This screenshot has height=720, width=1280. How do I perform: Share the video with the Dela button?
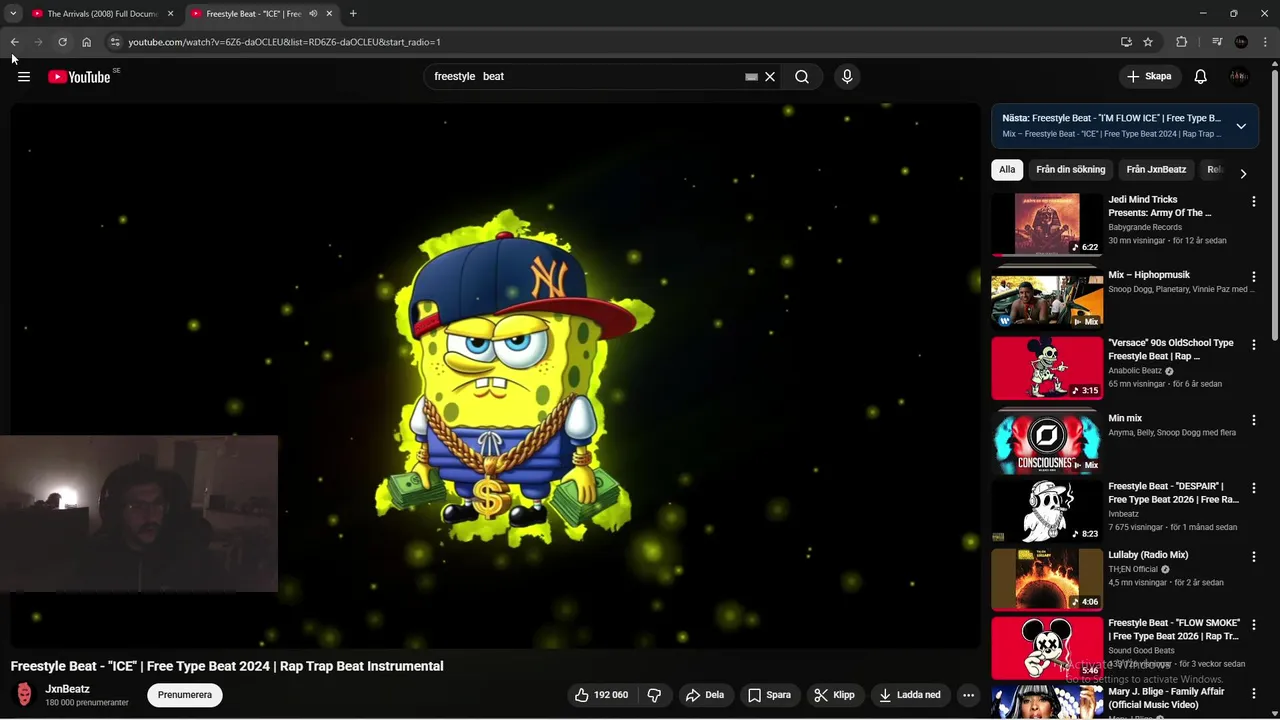(x=705, y=695)
